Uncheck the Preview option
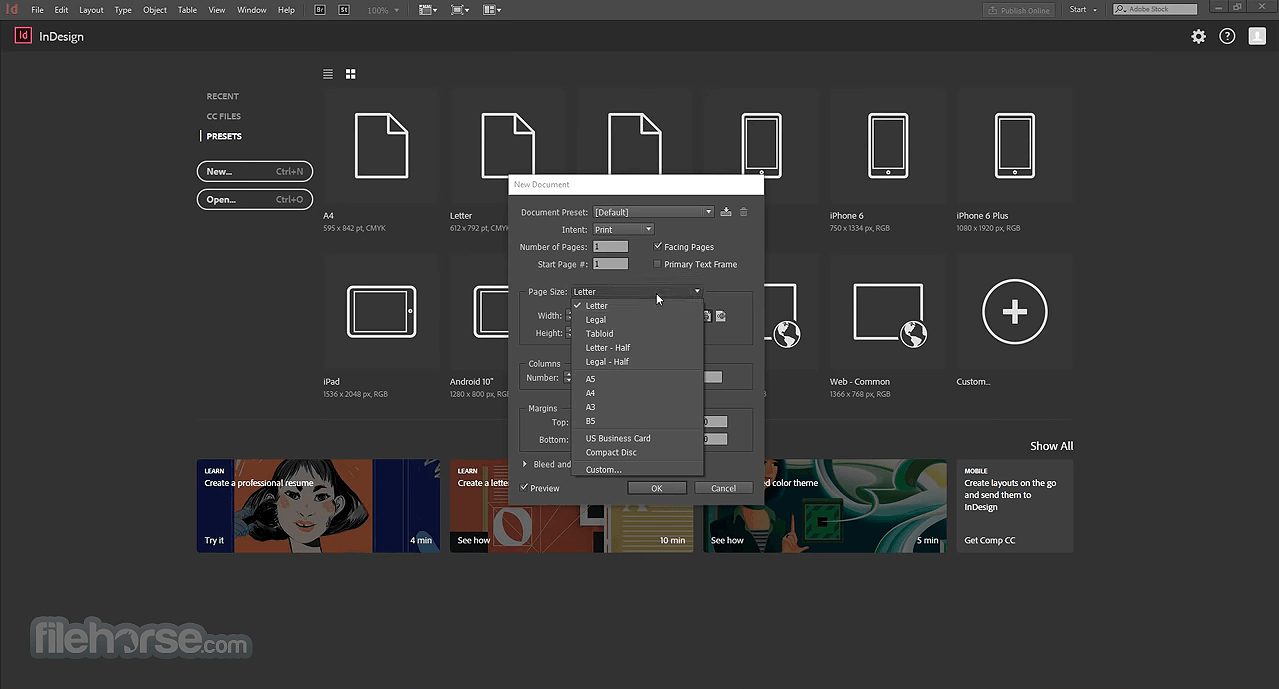 point(525,488)
